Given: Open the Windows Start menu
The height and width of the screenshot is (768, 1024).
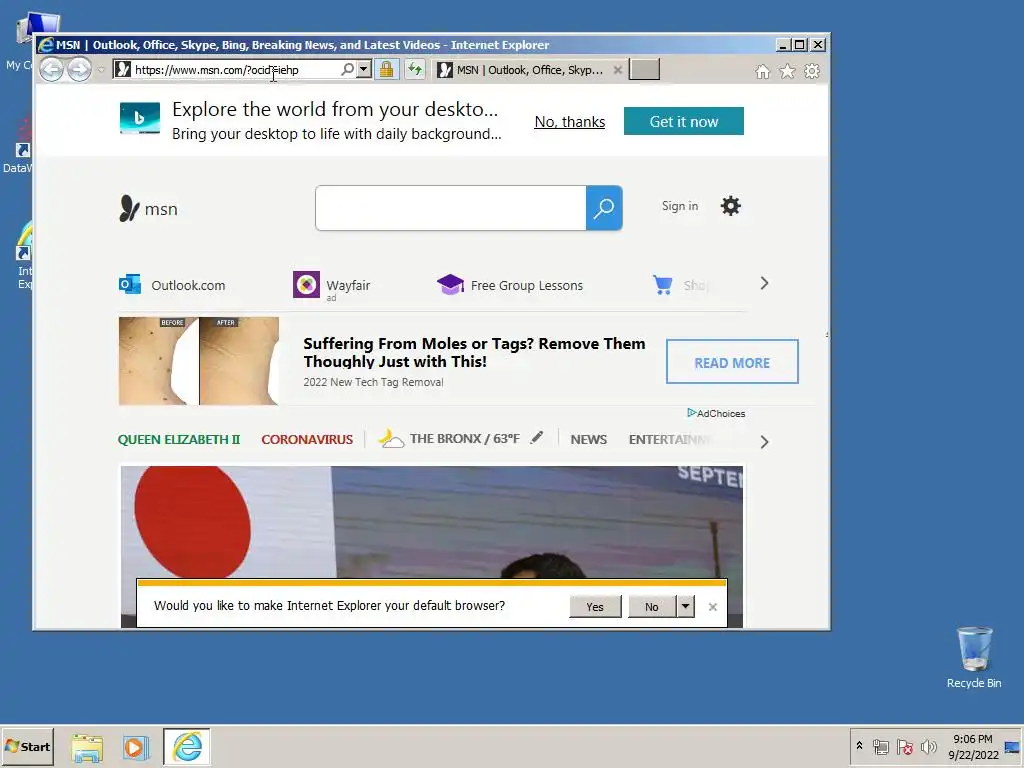Looking at the screenshot, I should 27,746.
